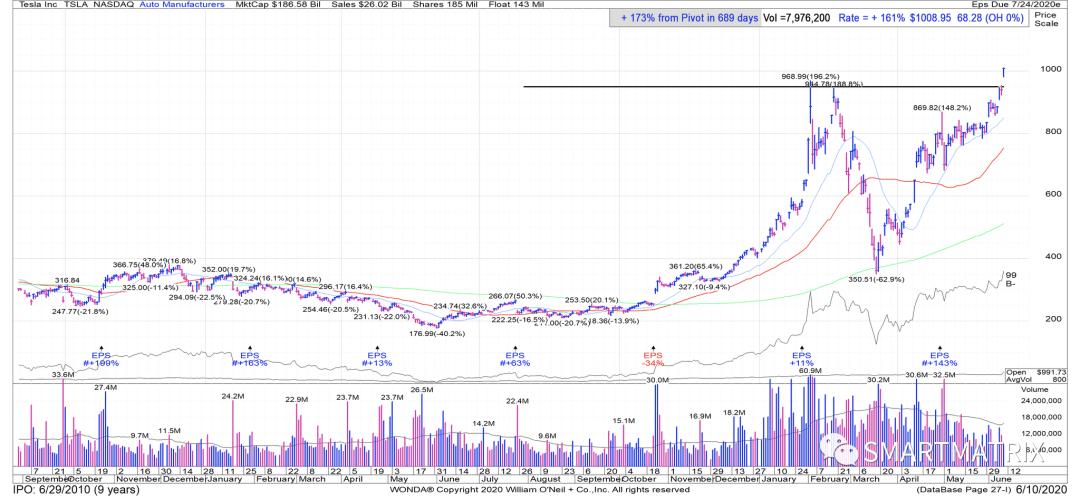Select the EPS +143% marker
Image resolution: width=1080 pixels, height=498 pixels.
point(939,360)
